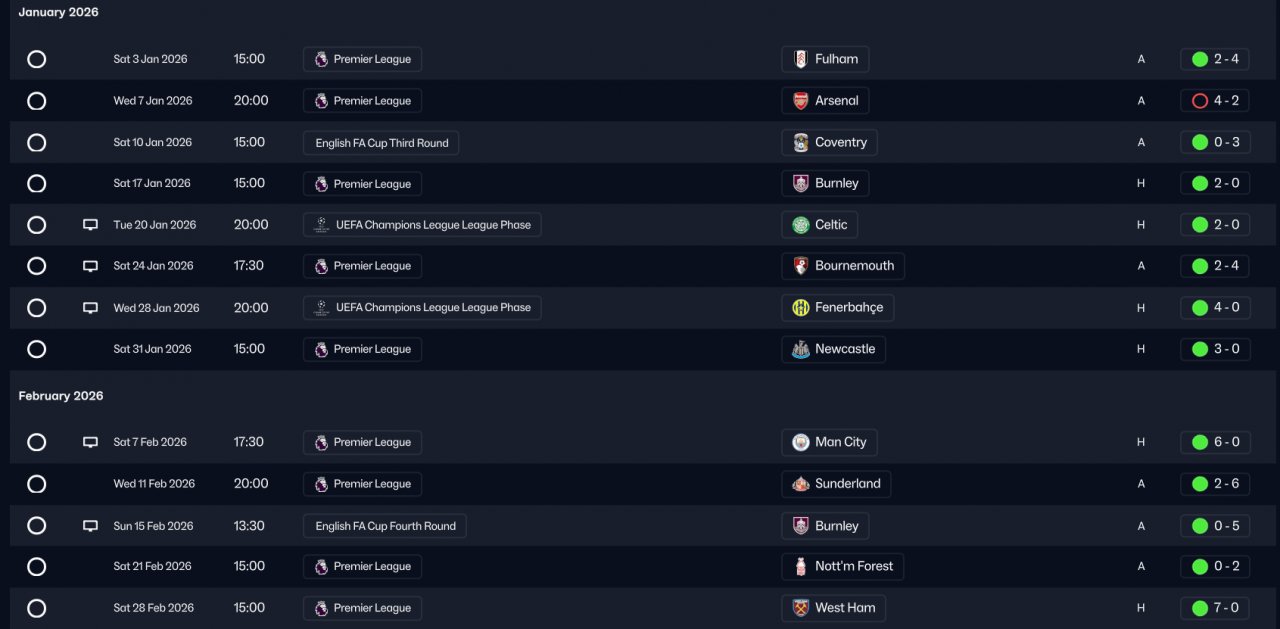
Task: Select the radio circle for West Ham fixture
Action: [x=37, y=608]
